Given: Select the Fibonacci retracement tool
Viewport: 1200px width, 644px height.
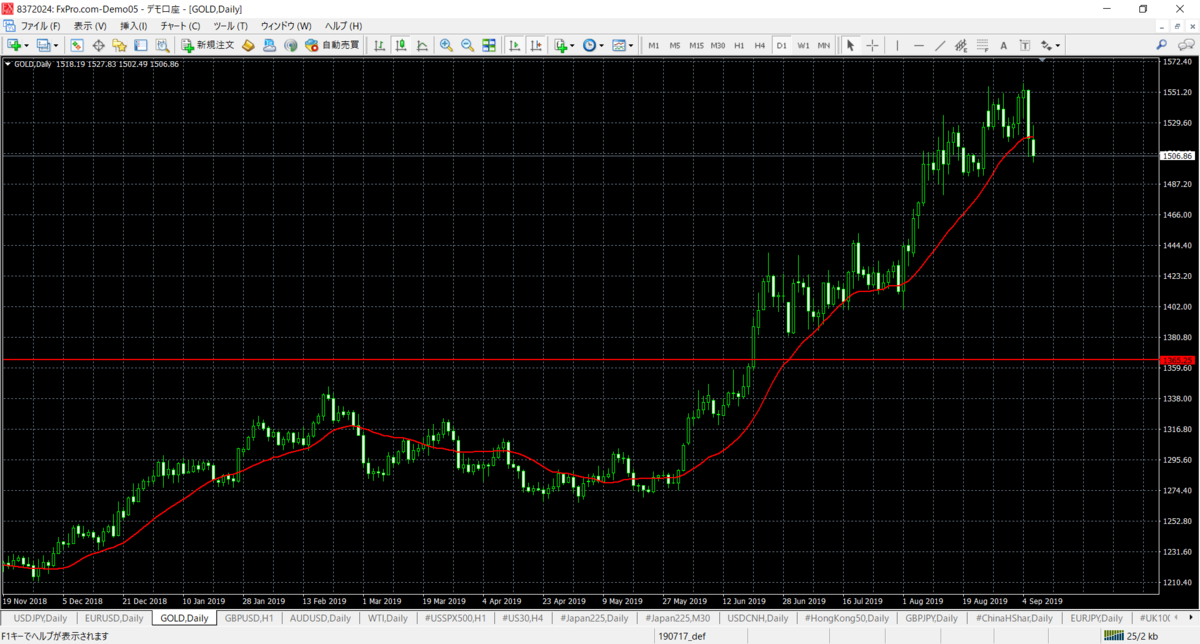Looking at the screenshot, I should pyautogui.click(x=983, y=45).
